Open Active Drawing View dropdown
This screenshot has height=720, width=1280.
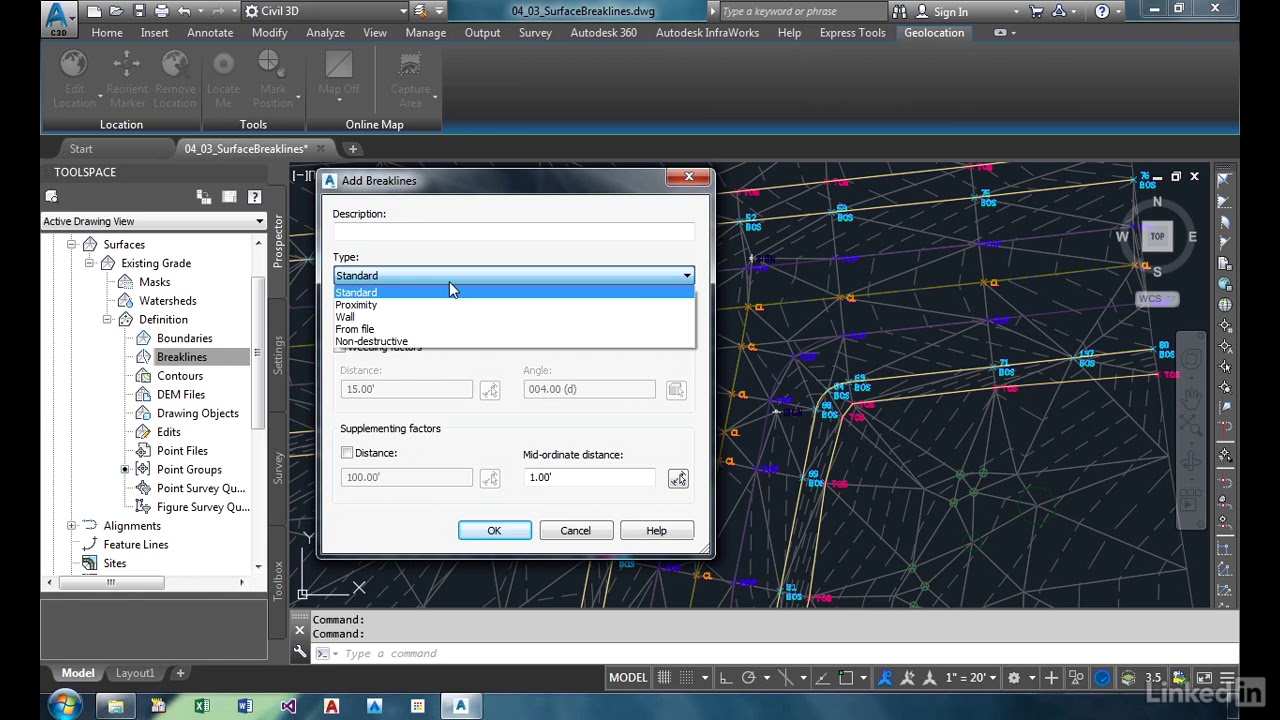(x=154, y=221)
